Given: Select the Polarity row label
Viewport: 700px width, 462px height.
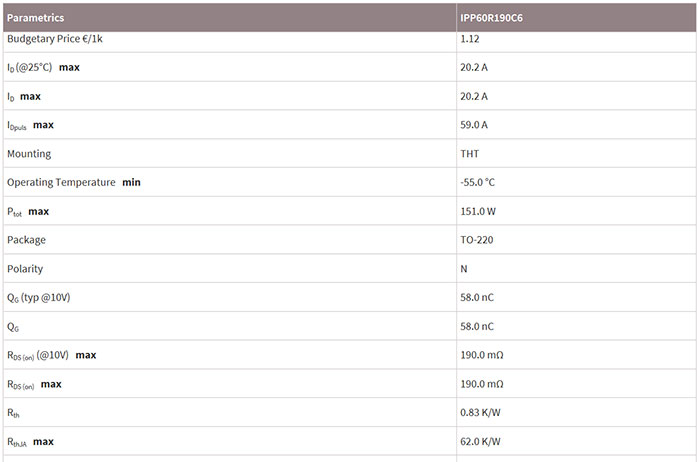Looking at the screenshot, I should tap(25, 269).
